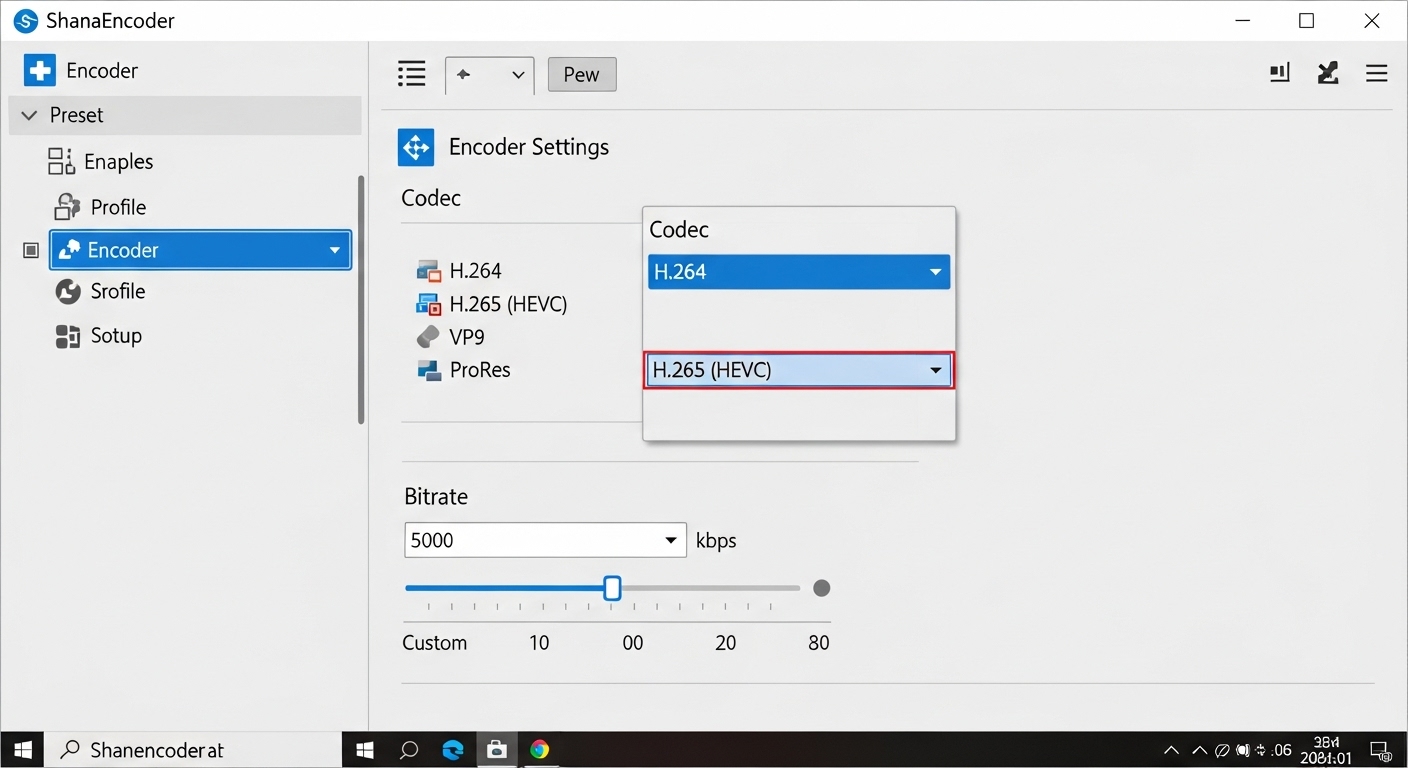The width and height of the screenshot is (1408, 768).
Task: Click the Windows Start button
Action: coord(22,749)
